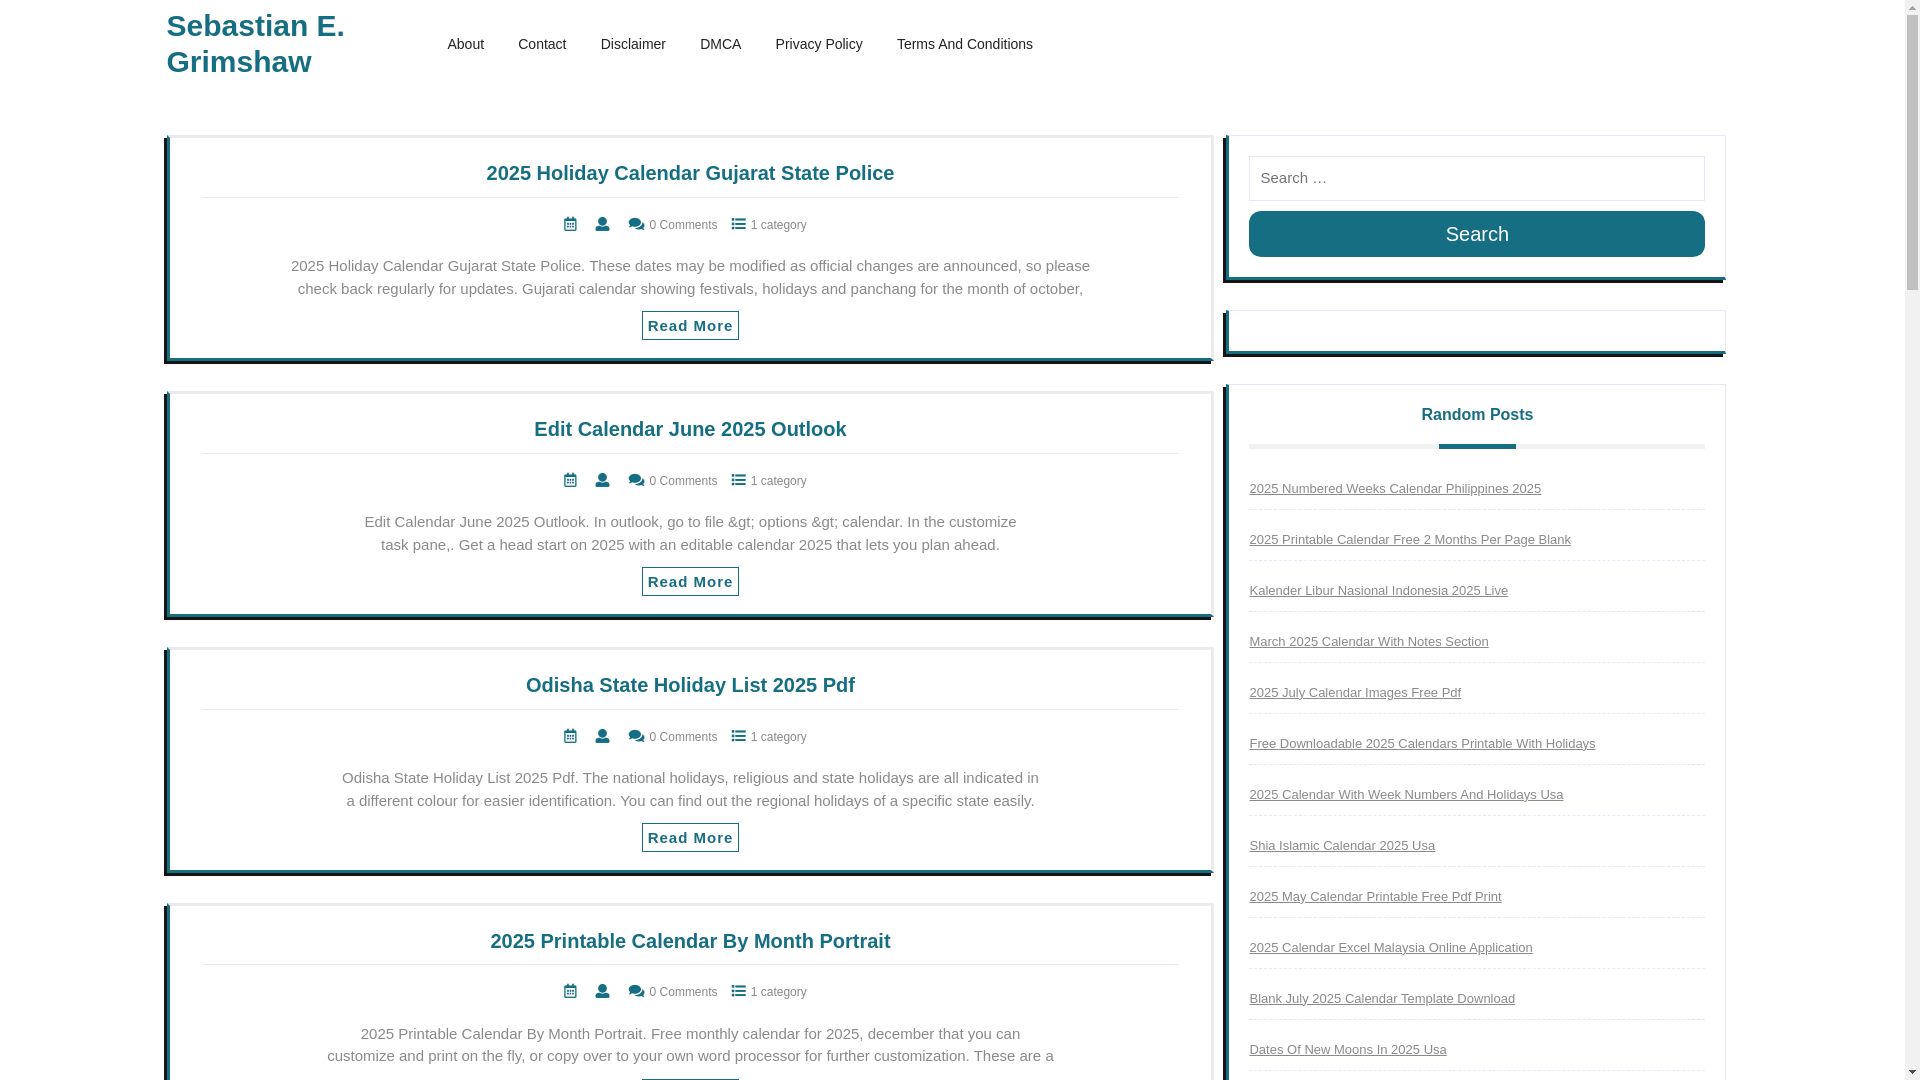1920x1080 pixels.
Task: Open 0 Comments of Printable Calendar By Month post
Action: coord(683,992)
